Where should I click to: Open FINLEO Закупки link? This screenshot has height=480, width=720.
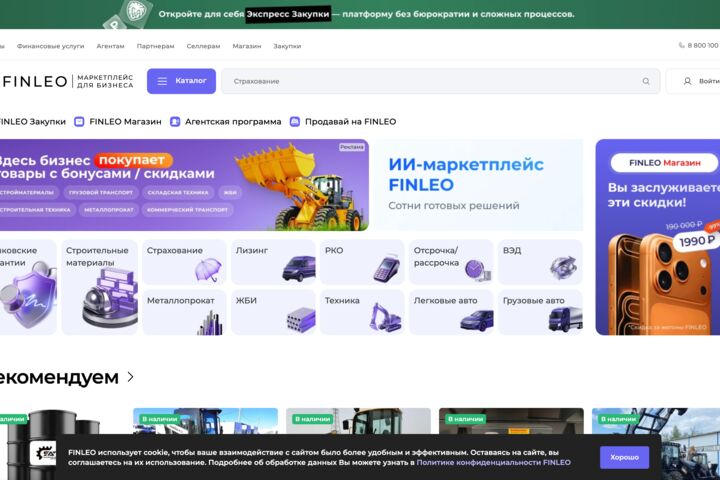click(x=33, y=122)
